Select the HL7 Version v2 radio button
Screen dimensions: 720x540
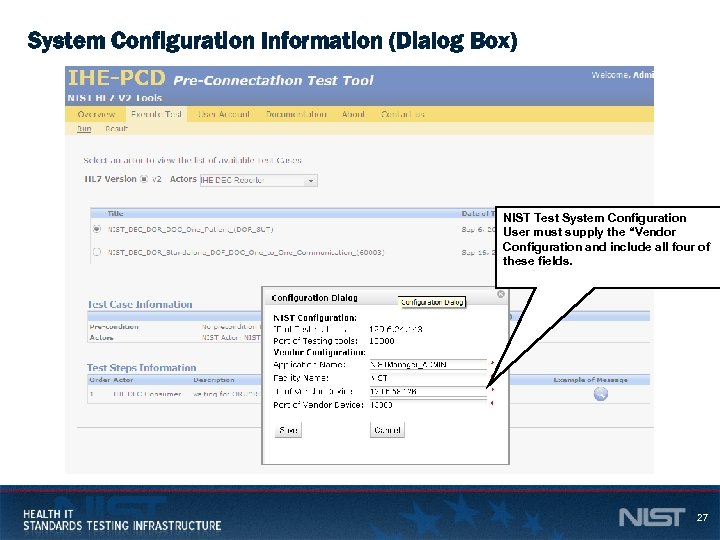[144, 179]
